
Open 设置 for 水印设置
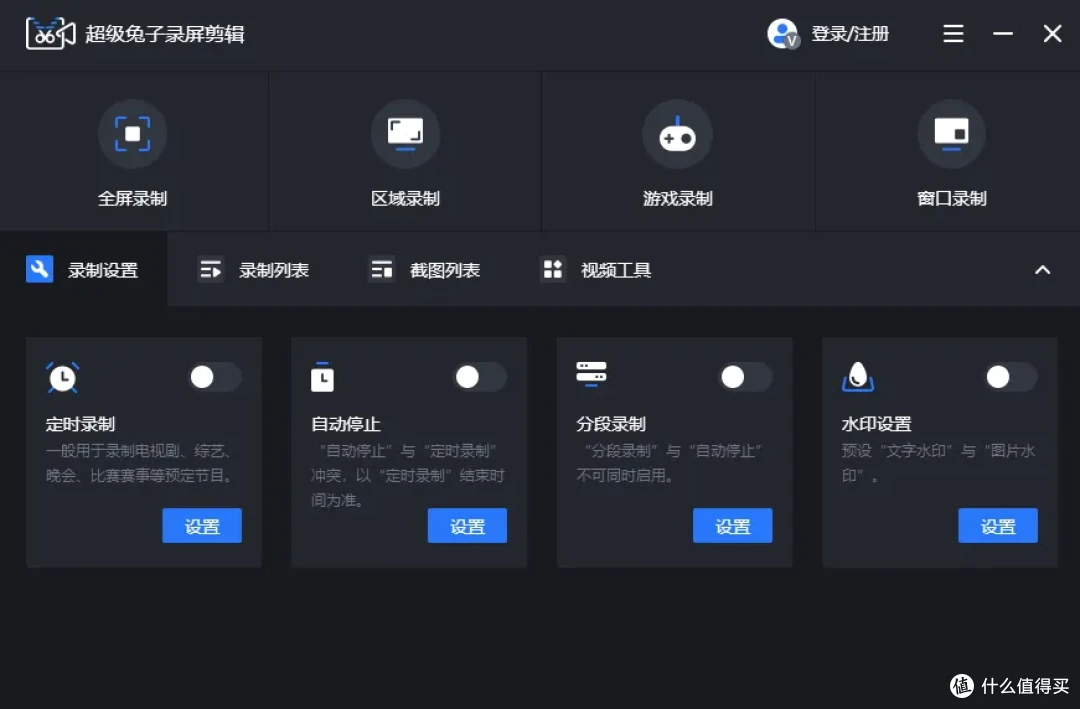pyautogui.click(x=997, y=526)
